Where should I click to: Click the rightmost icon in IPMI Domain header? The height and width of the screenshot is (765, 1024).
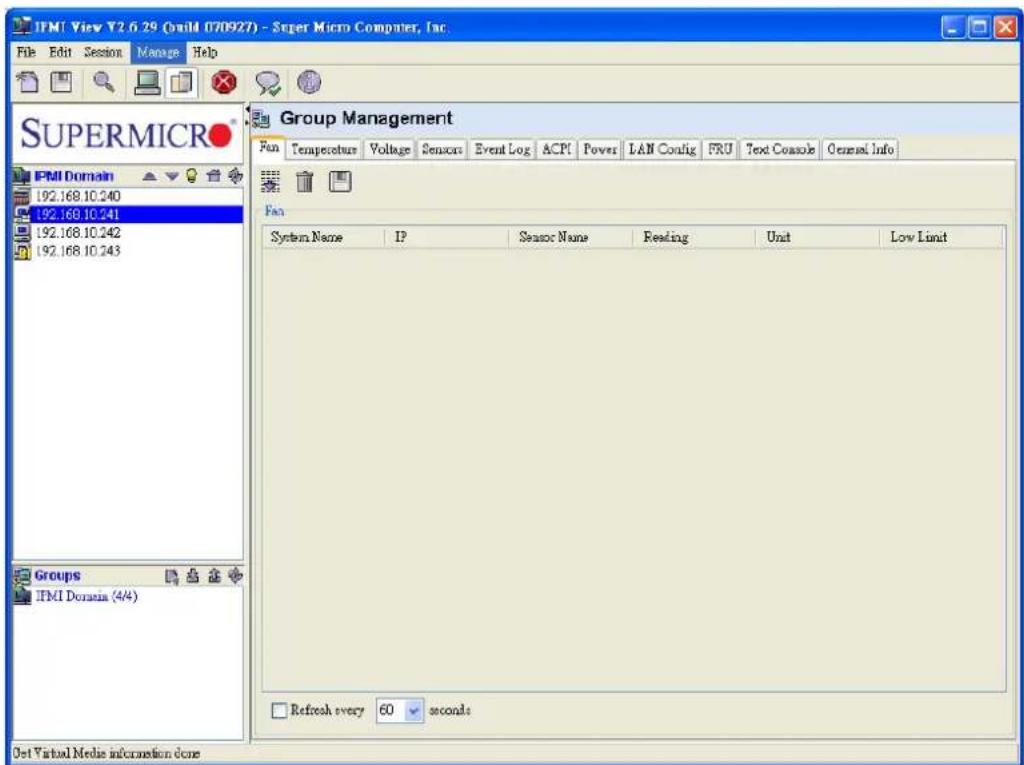[235, 175]
